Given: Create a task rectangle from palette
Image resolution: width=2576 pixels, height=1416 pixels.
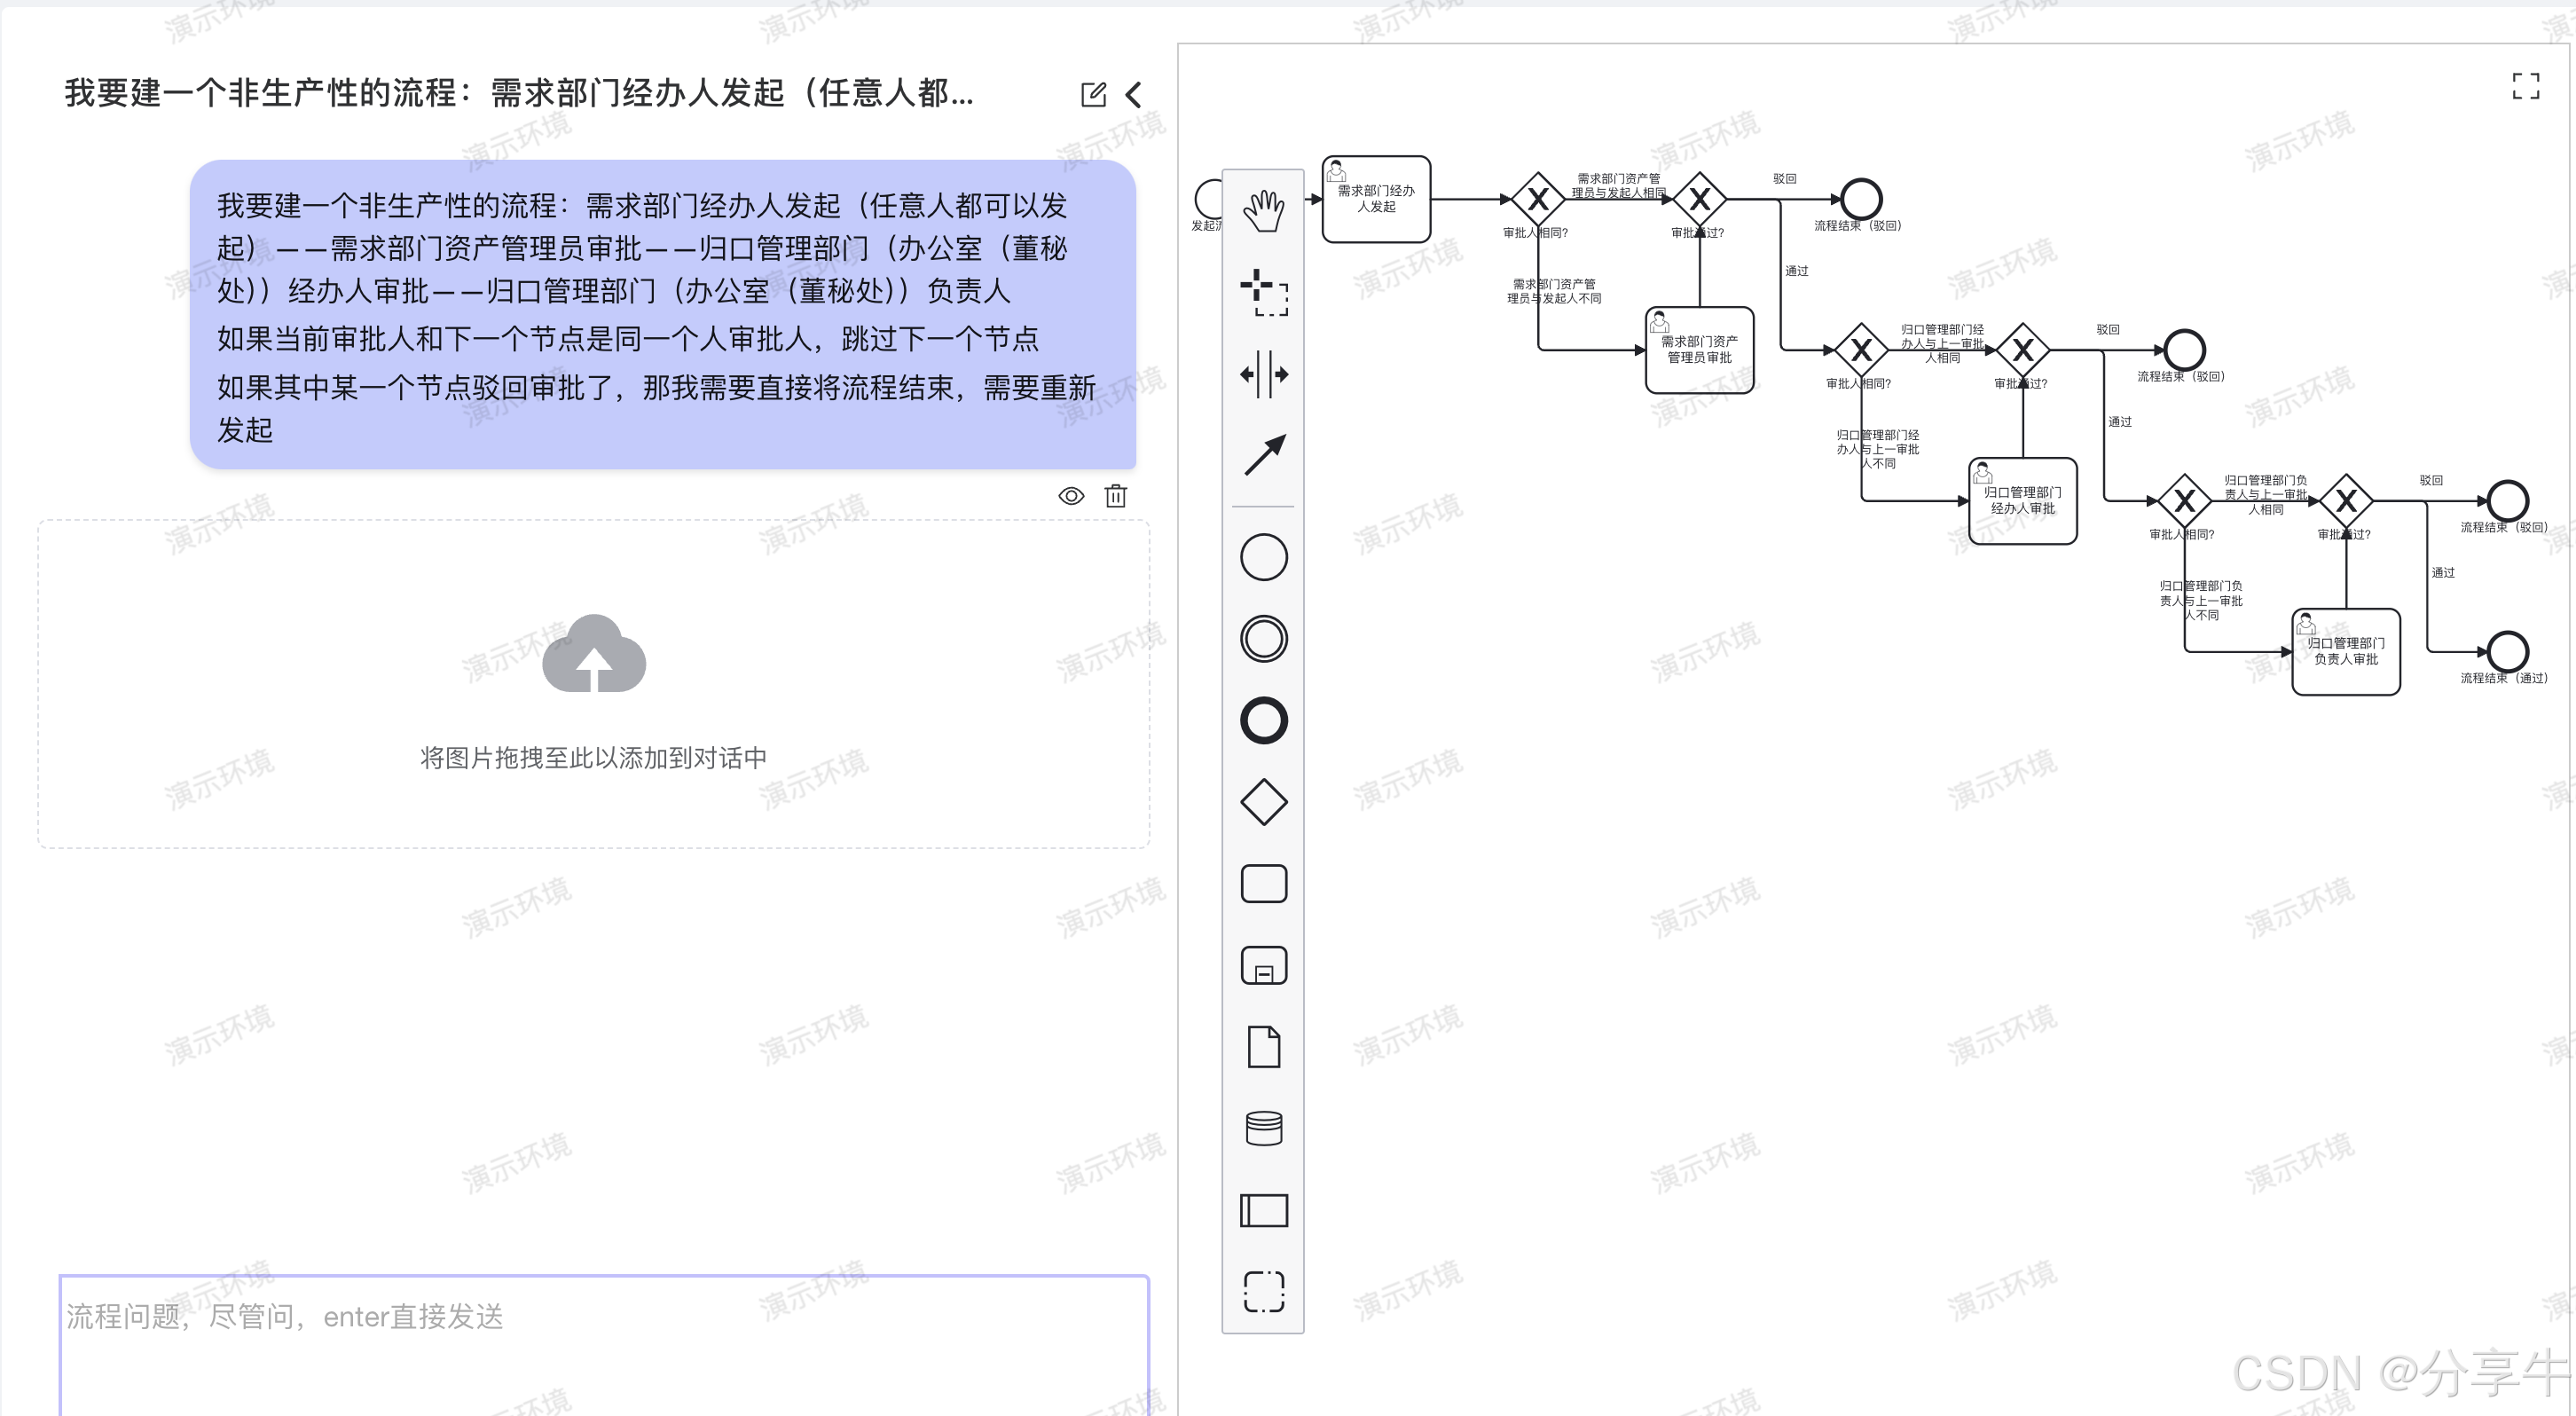Looking at the screenshot, I should [1263, 884].
